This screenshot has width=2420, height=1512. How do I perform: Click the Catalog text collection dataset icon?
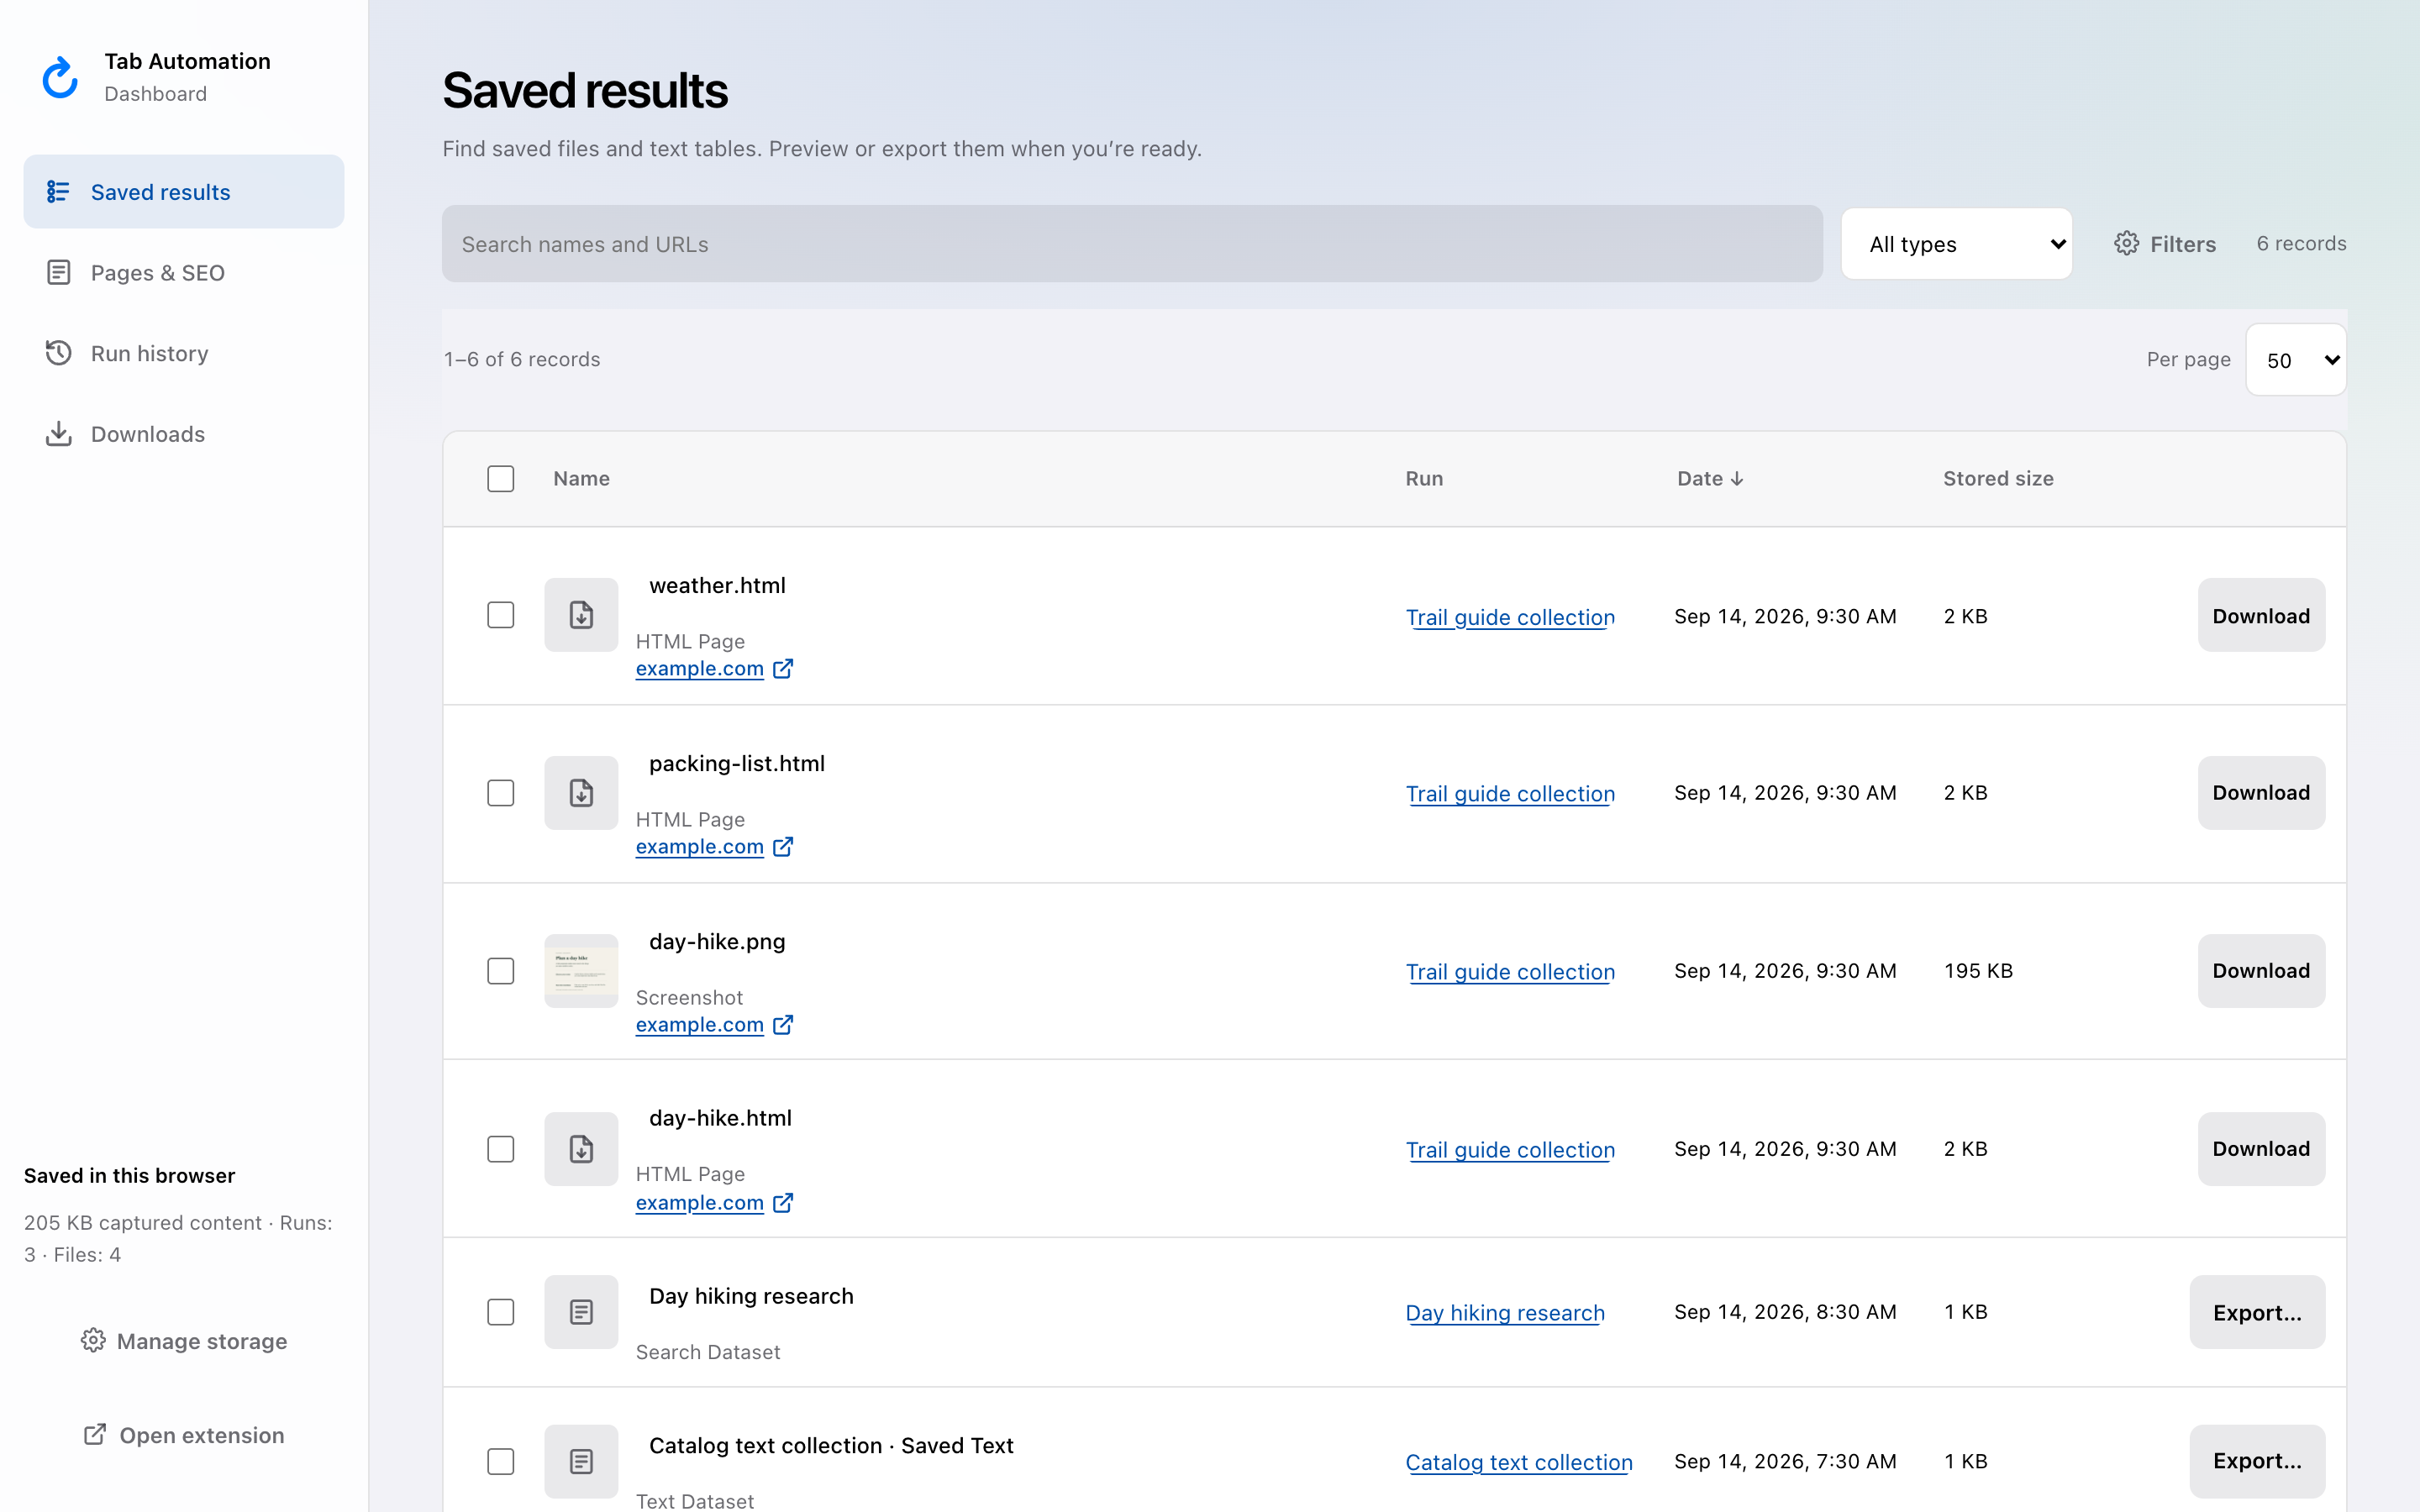coord(581,1462)
